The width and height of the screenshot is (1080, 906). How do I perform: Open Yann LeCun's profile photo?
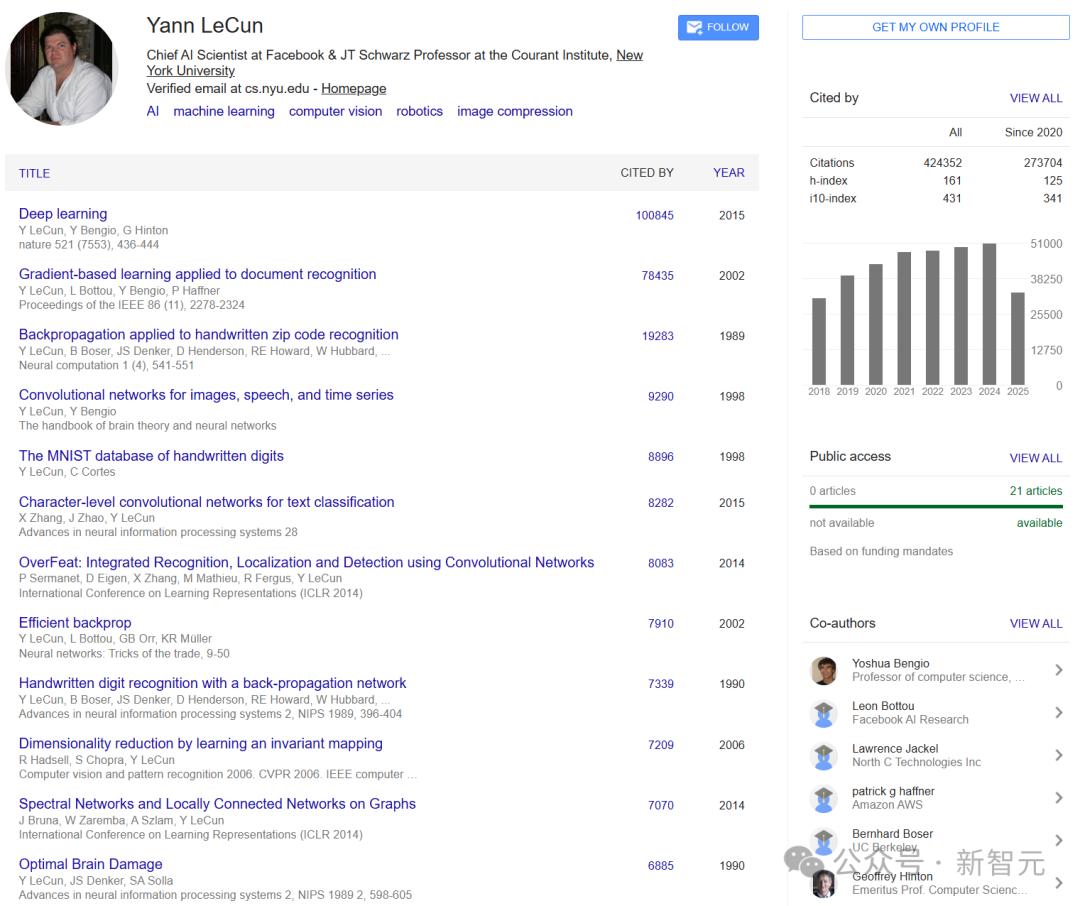62,68
